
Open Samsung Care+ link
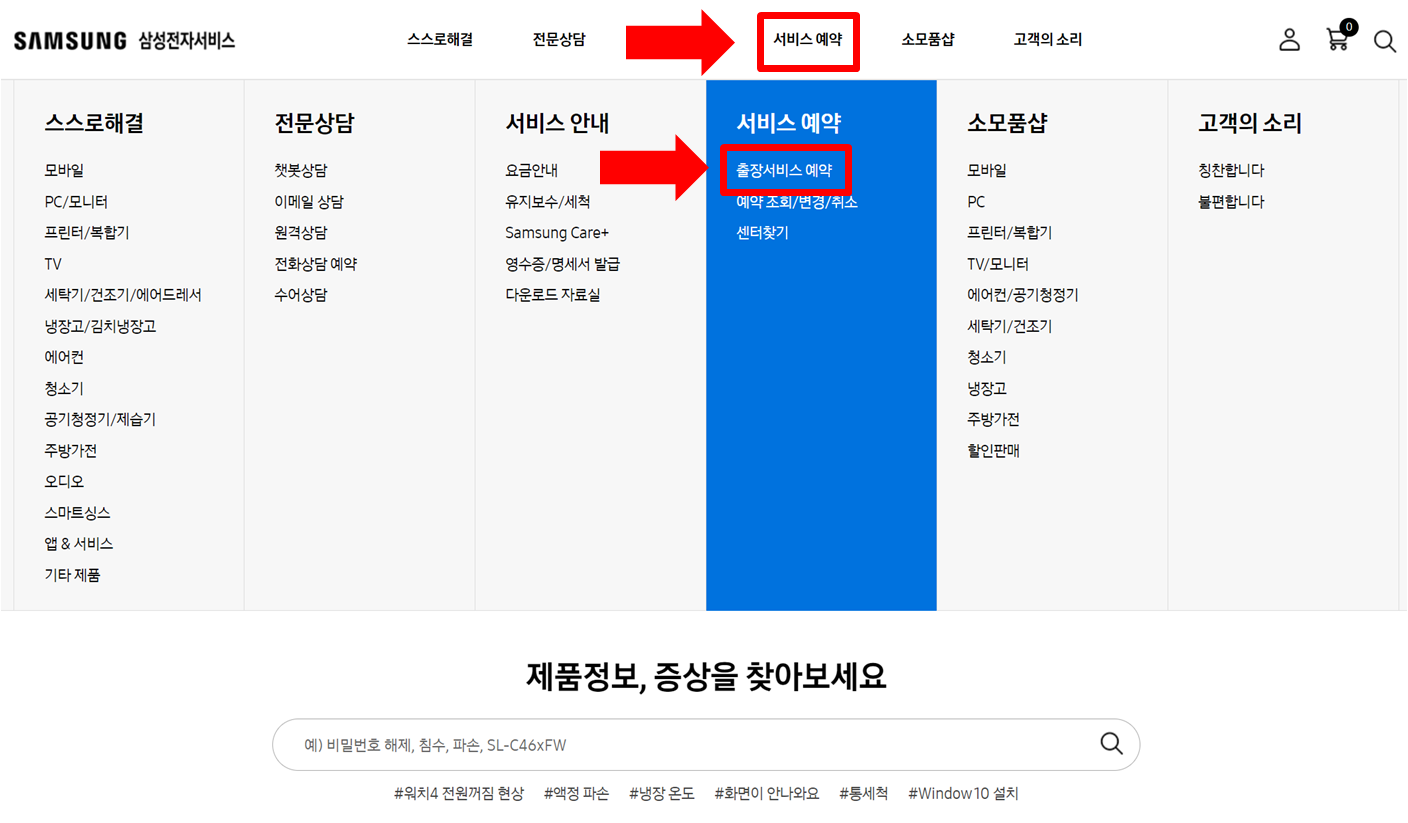pos(557,233)
